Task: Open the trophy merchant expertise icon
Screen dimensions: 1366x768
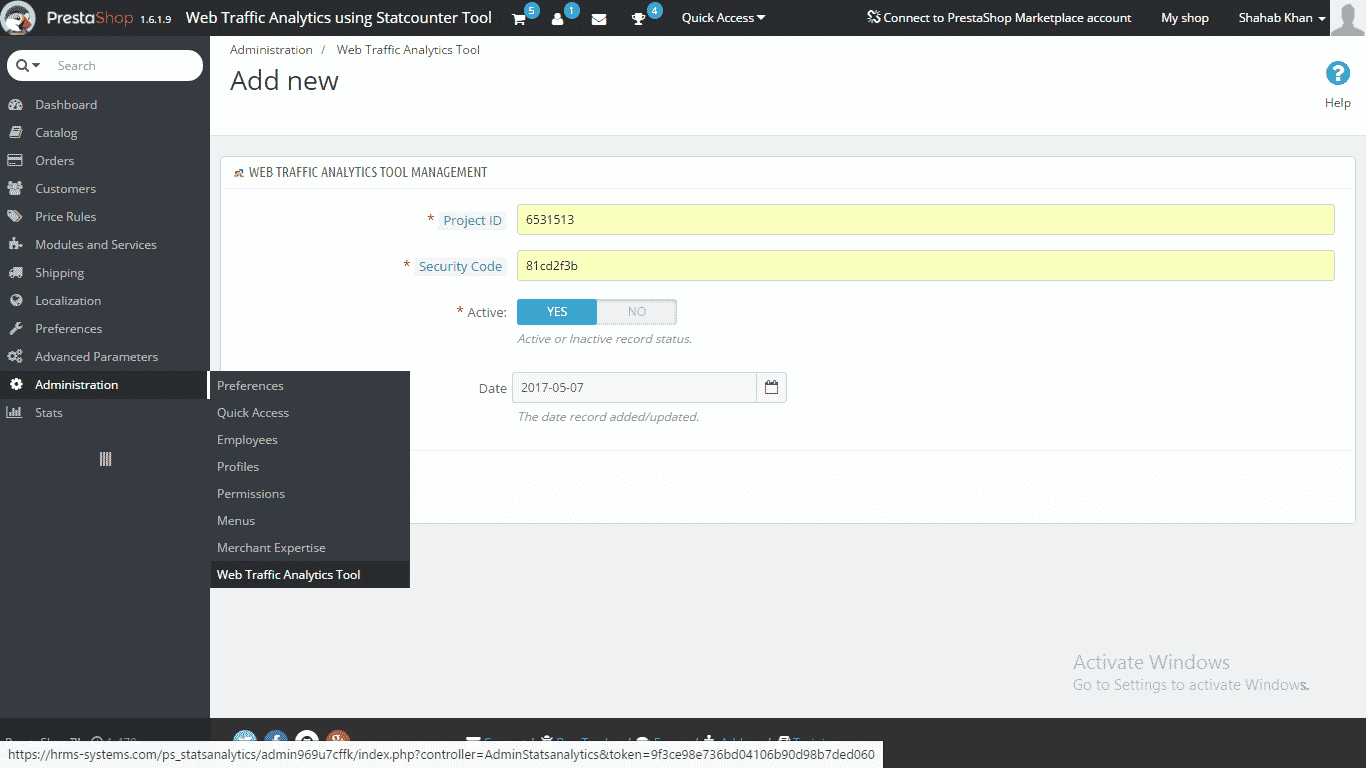Action: pyautogui.click(x=639, y=19)
